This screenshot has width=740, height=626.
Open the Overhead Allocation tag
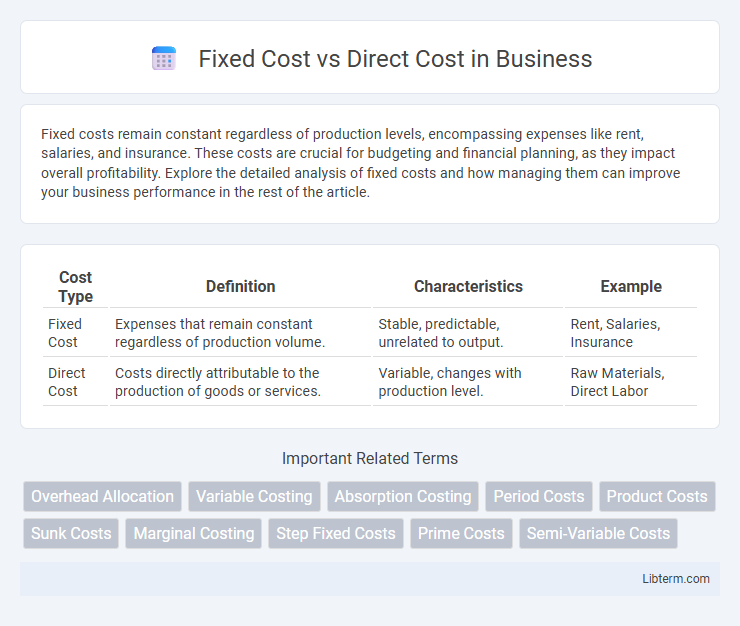coord(102,496)
